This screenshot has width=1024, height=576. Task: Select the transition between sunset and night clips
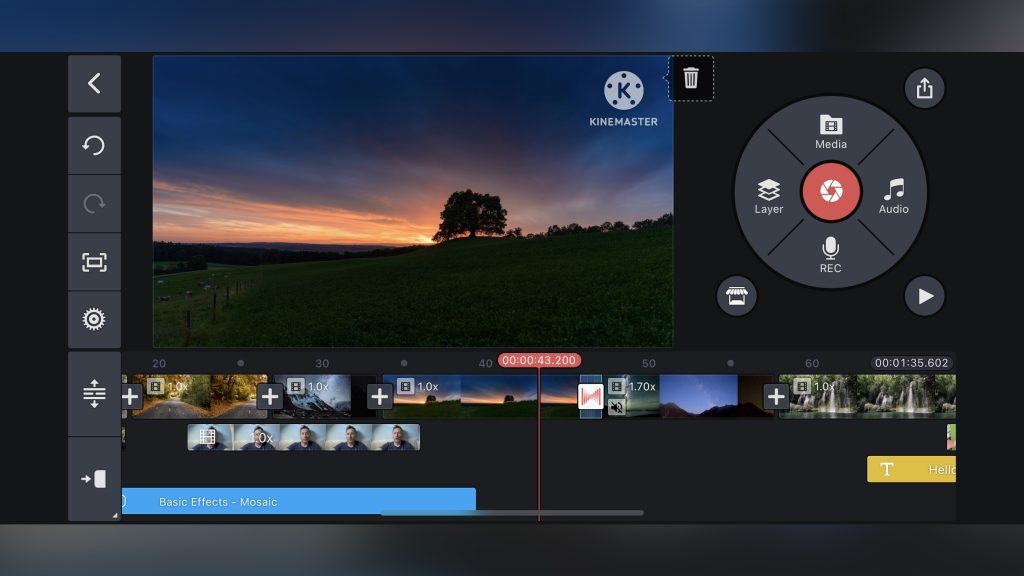[x=591, y=397]
